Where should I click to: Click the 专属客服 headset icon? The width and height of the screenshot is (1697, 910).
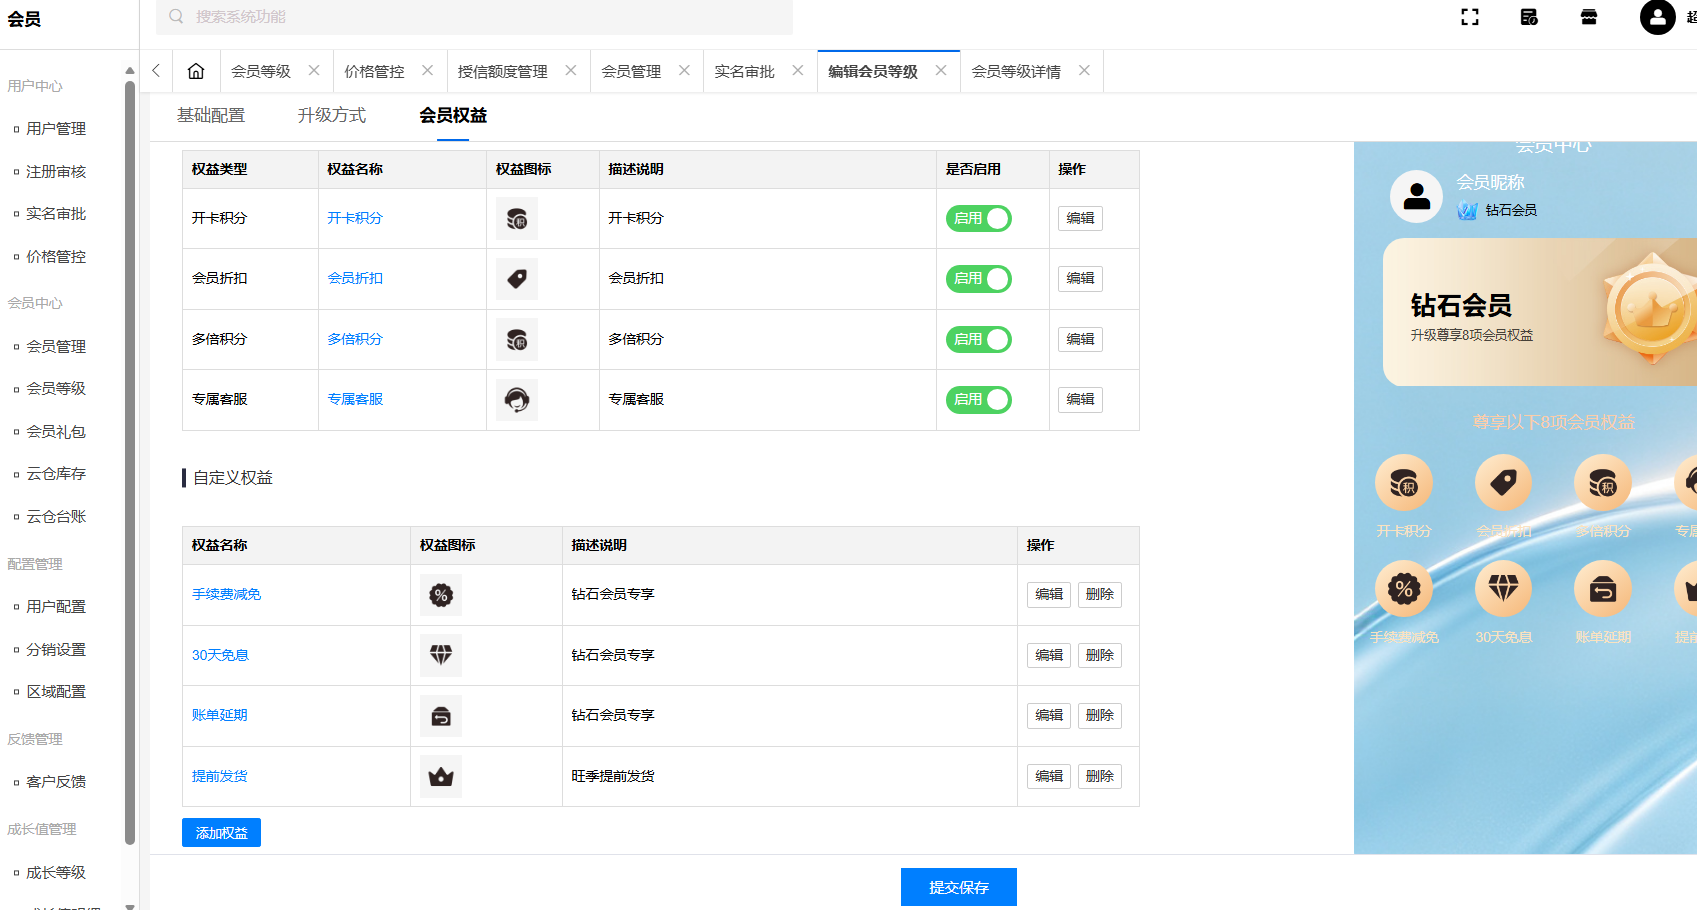click(x=517, y=400)
